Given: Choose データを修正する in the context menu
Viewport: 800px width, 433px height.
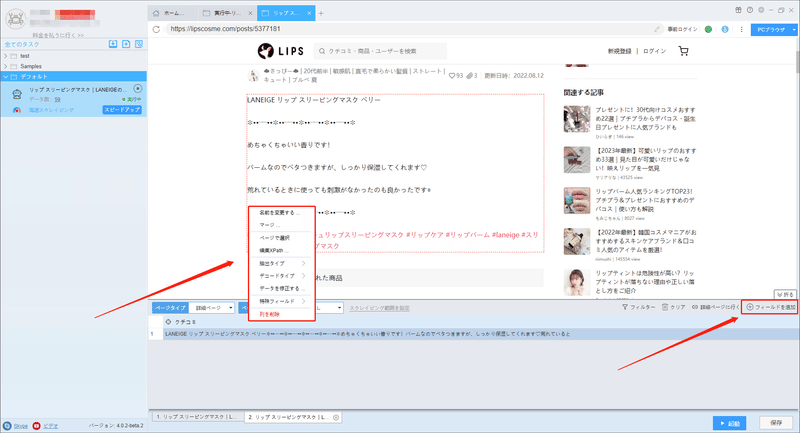Looking at the screenshot, I should pyautogui.click(x=281, y=289).
